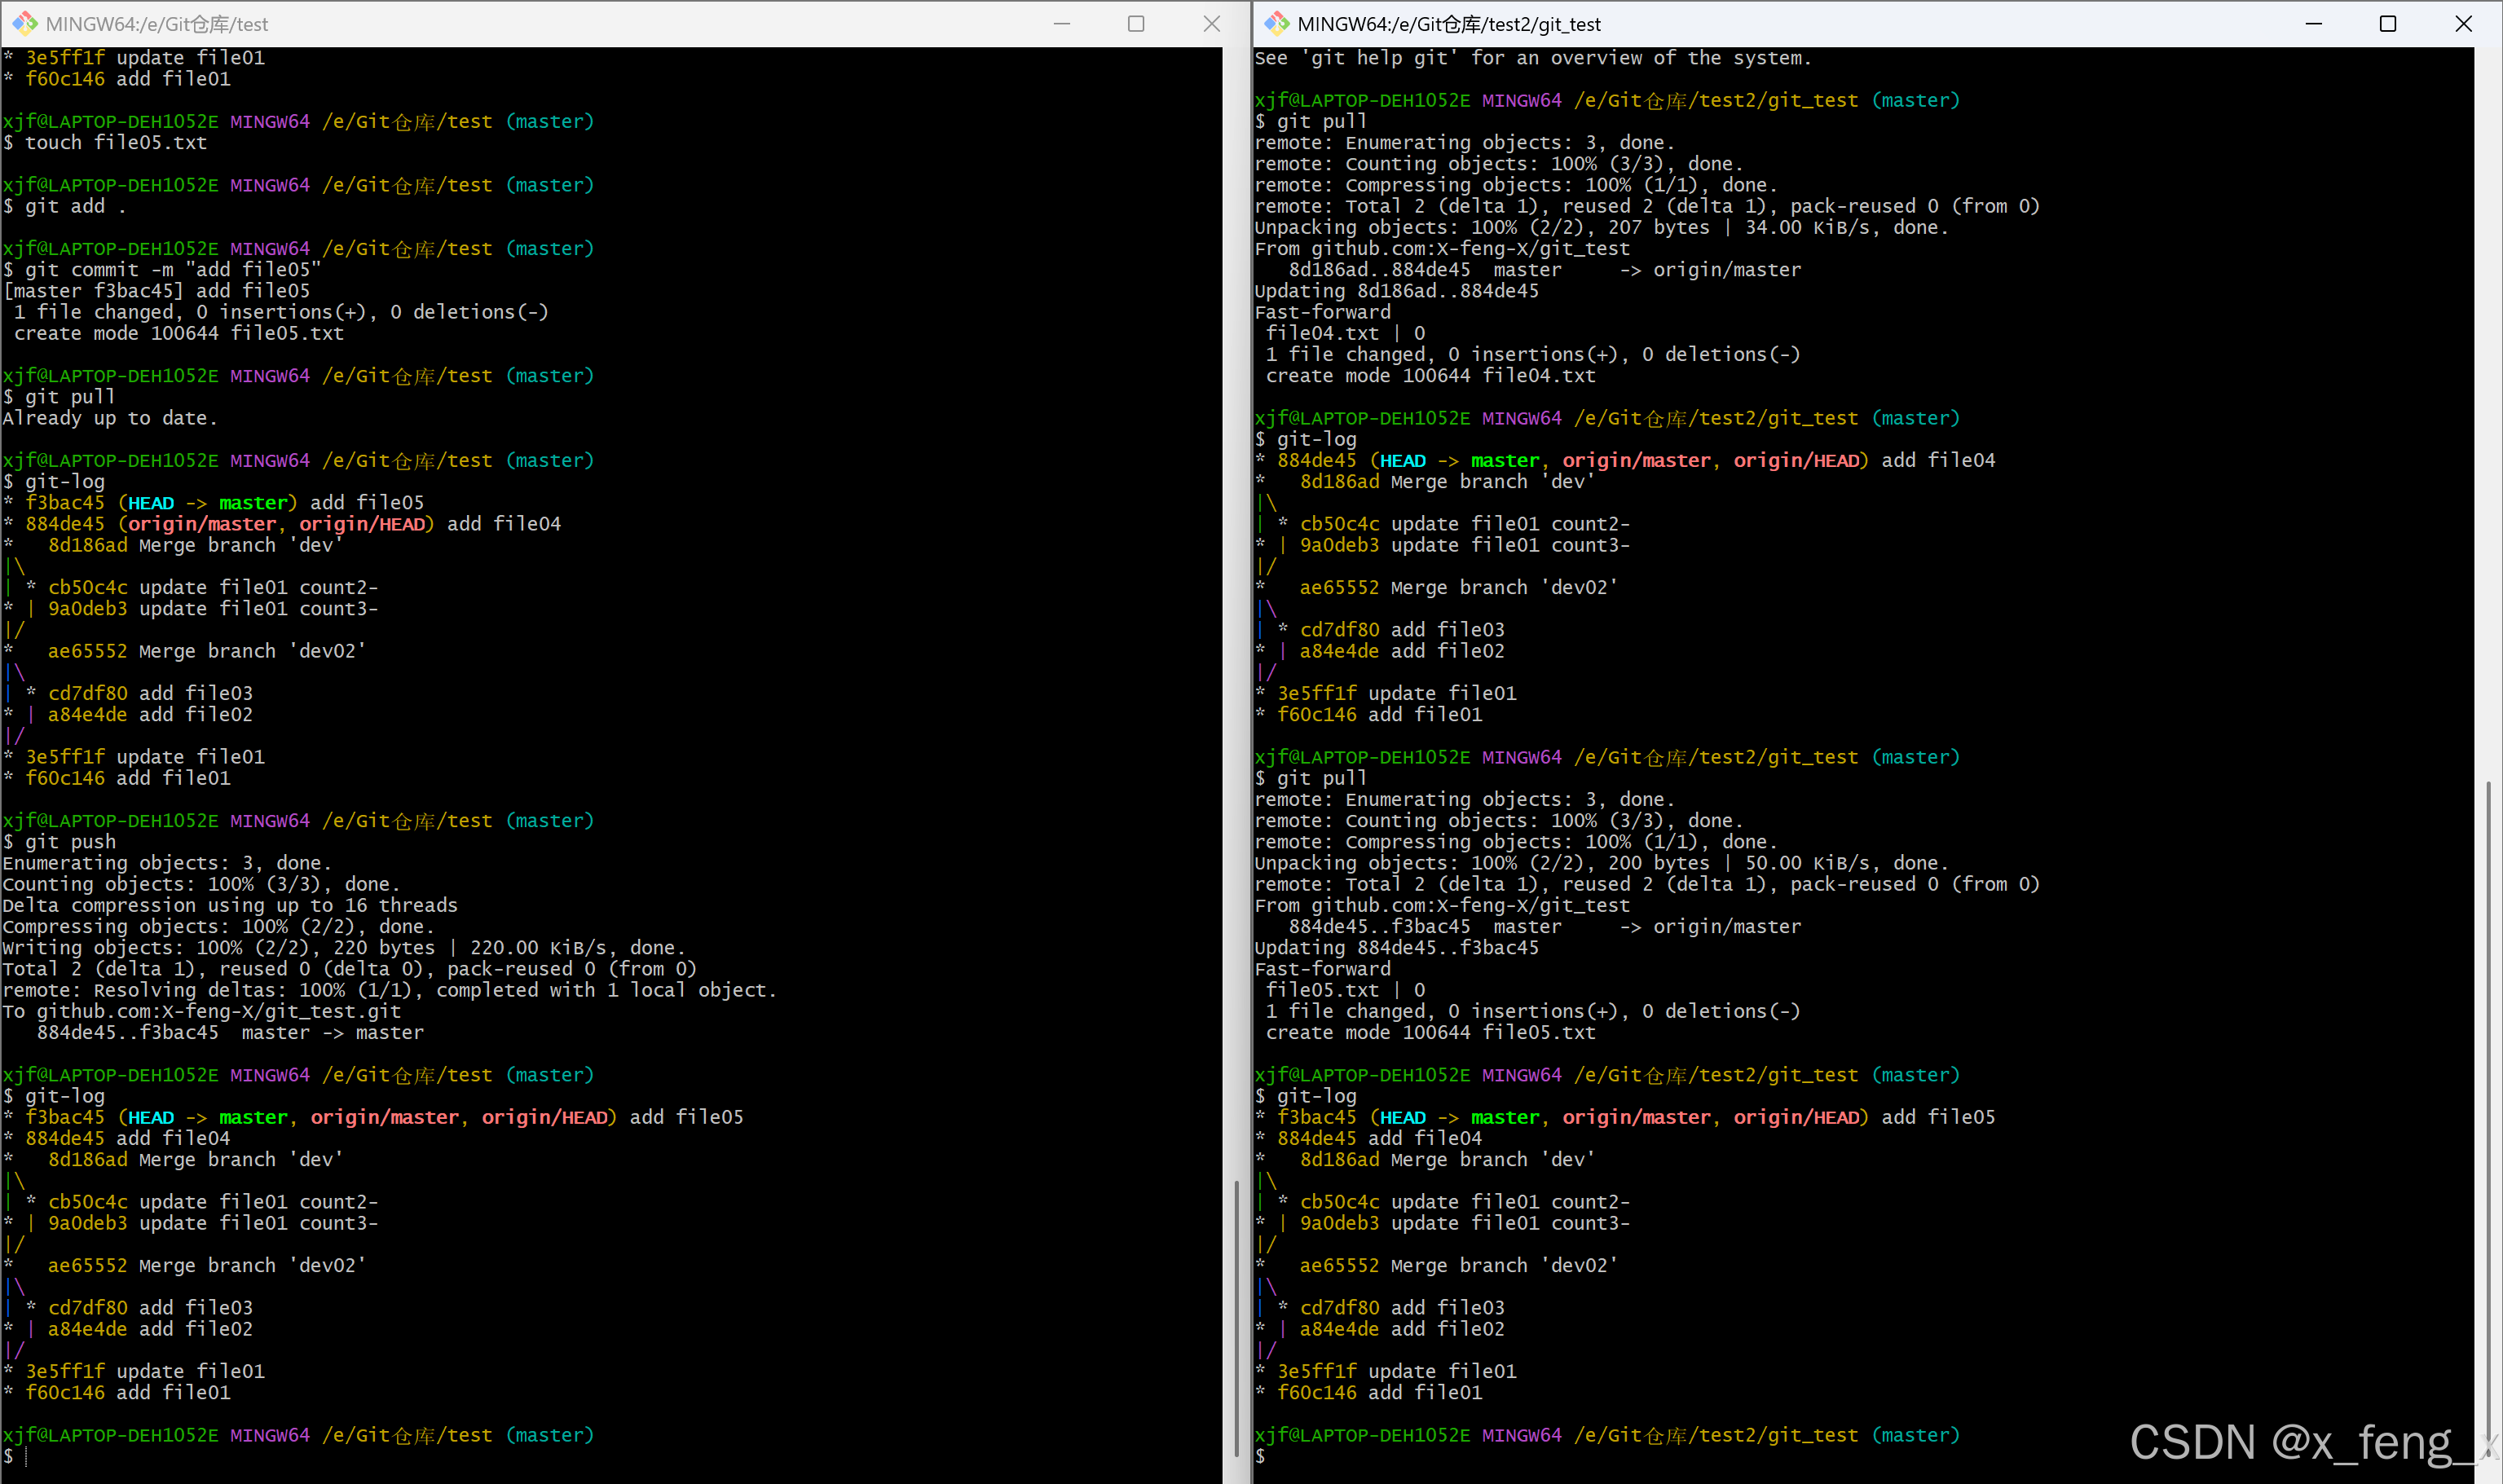
Task: Minimize the left test terminal window
Action: [x=1062, y=23]
